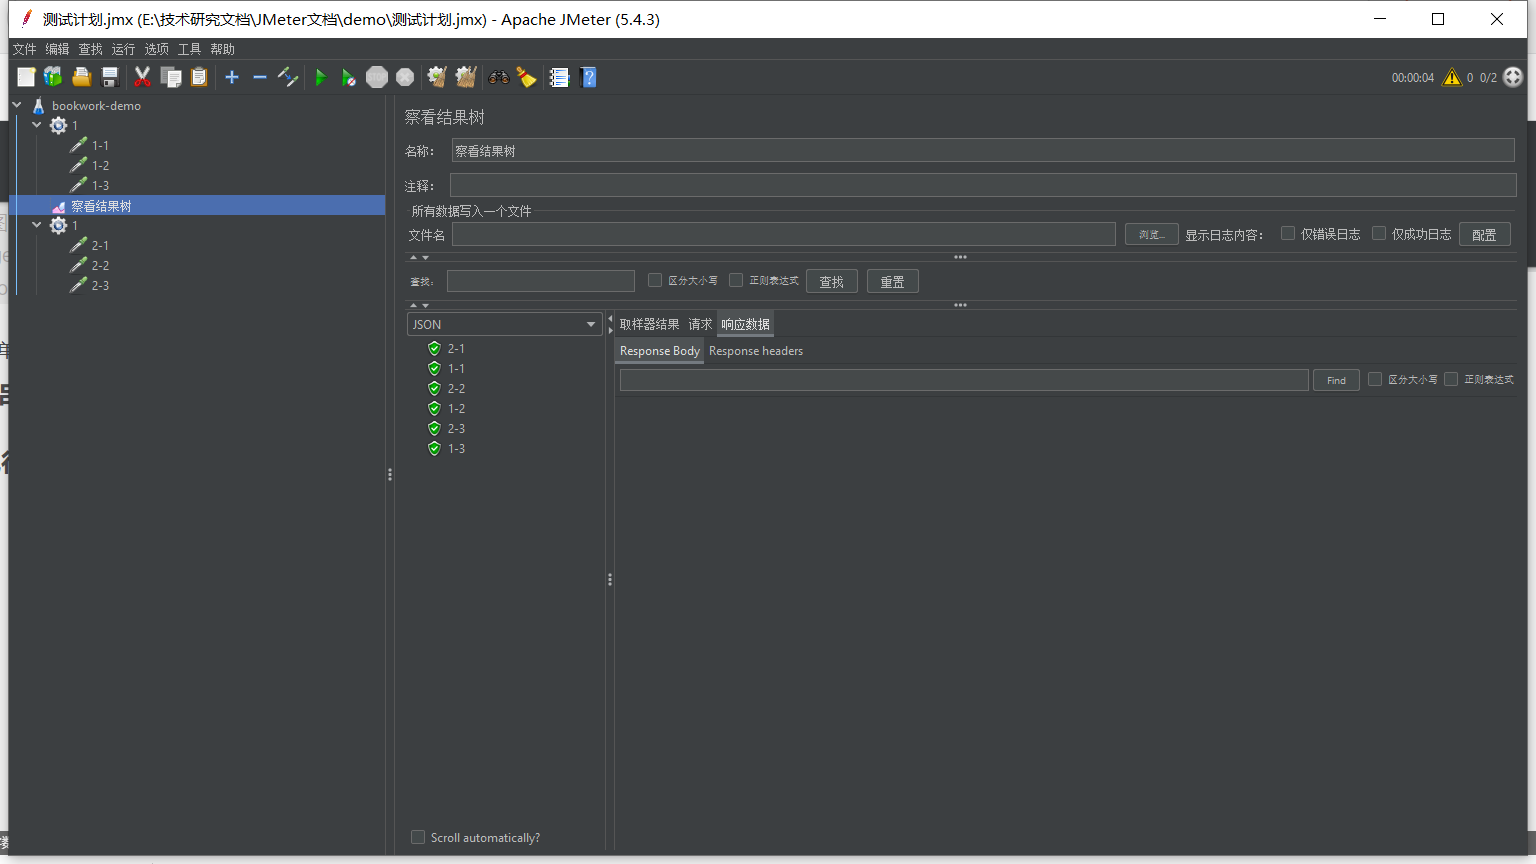Open the 选项 menu
Viewport: 1536px width, 864px height.
coord(156,49)
